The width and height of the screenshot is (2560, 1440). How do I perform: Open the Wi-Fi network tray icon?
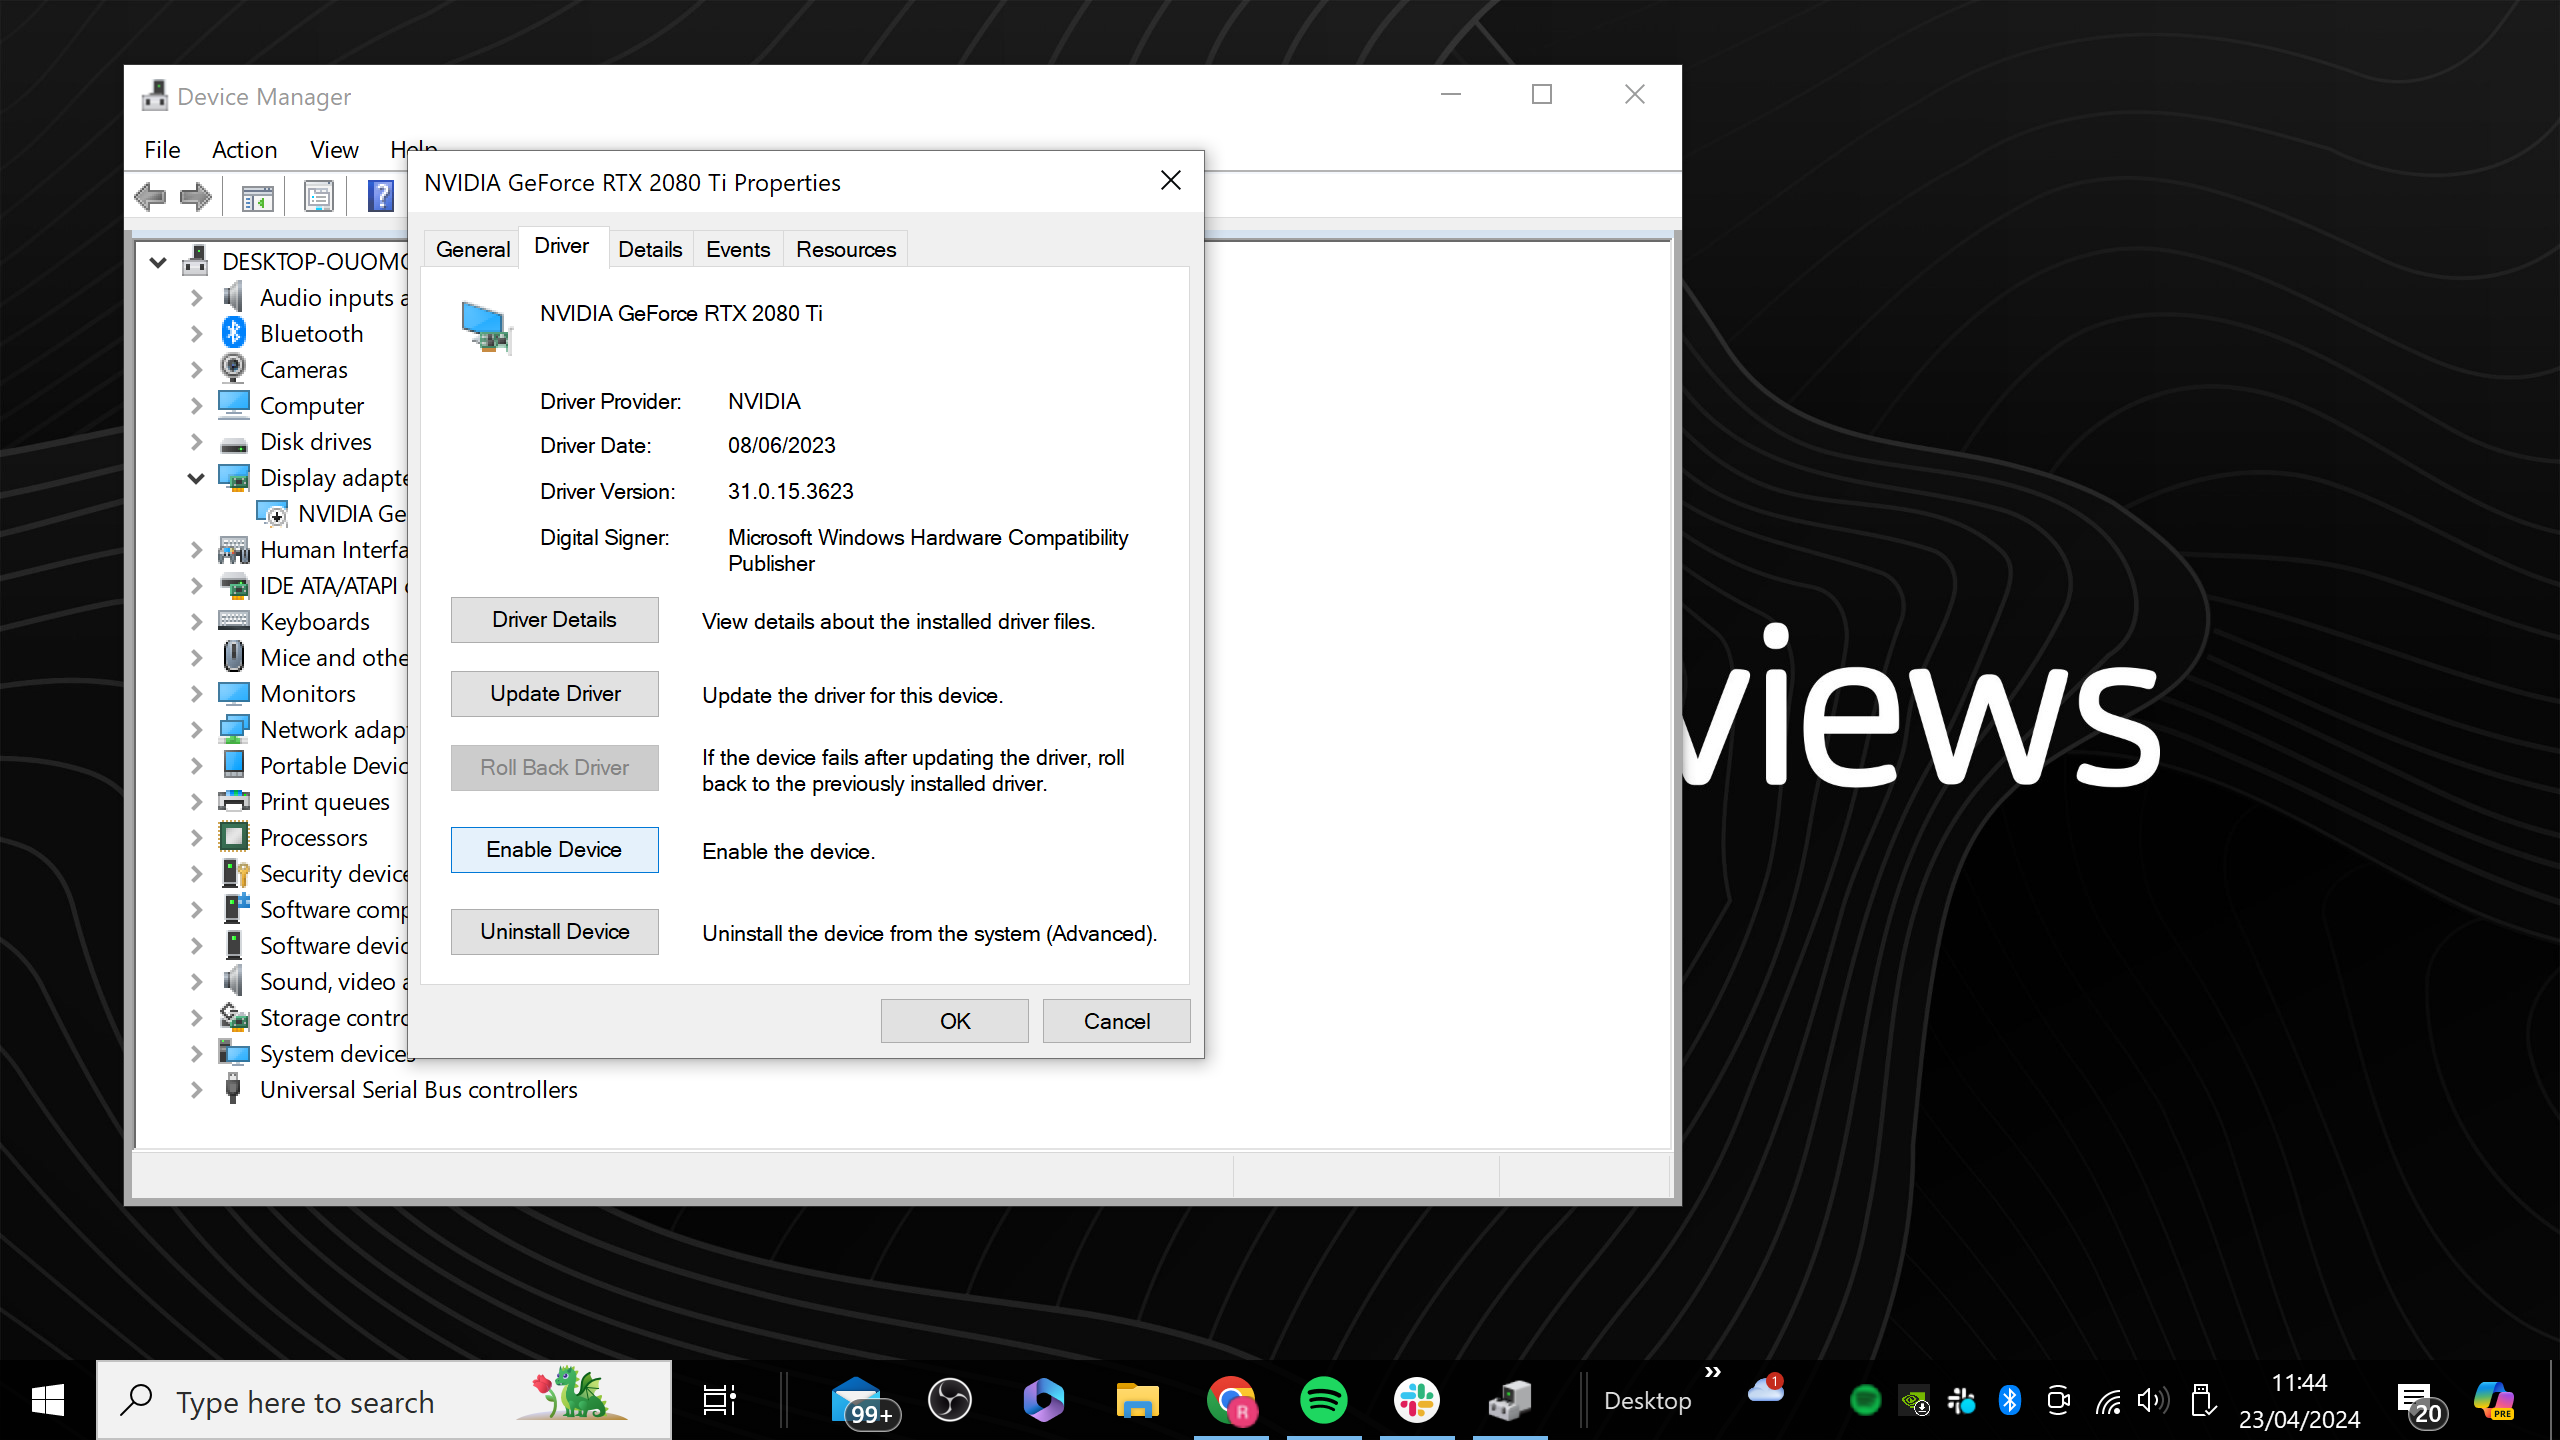(2108, 1402)
